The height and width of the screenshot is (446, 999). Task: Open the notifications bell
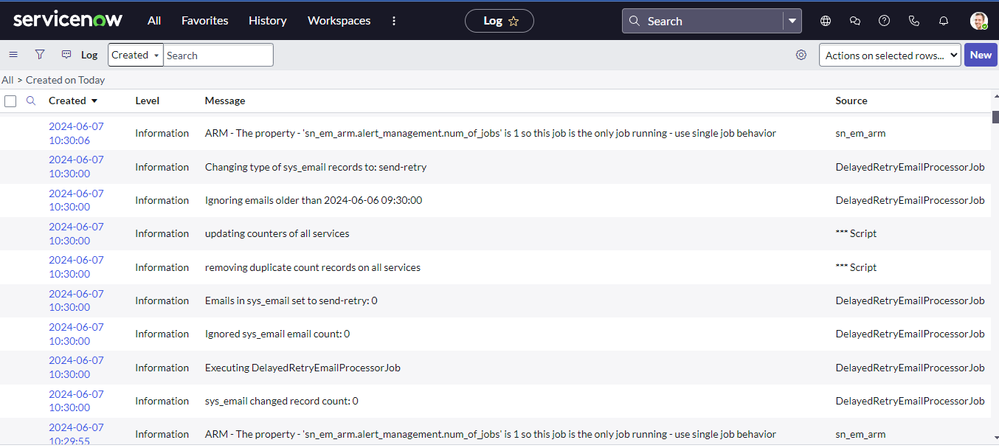point(944,21)
